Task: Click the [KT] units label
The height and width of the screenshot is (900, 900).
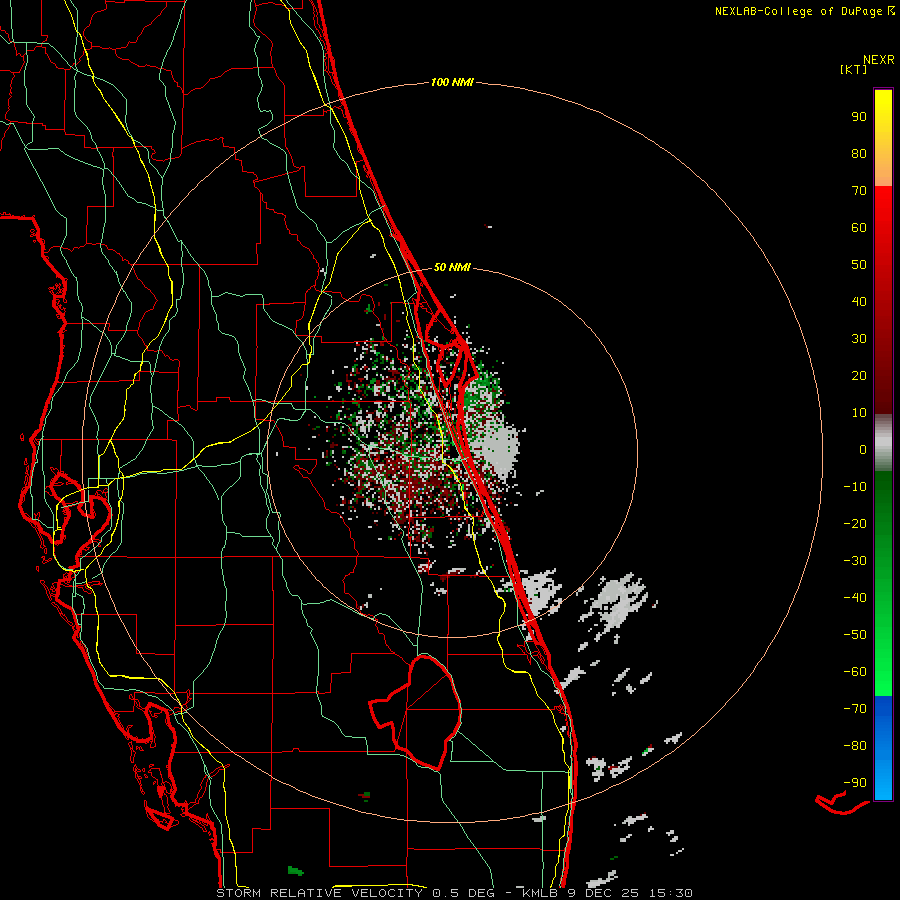Action: click(x=854, y=69)
